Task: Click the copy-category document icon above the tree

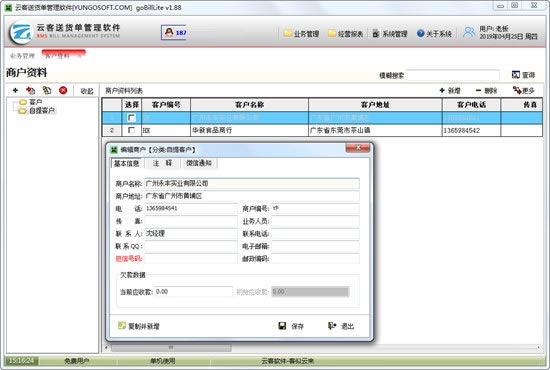Action: pos(47,90)
